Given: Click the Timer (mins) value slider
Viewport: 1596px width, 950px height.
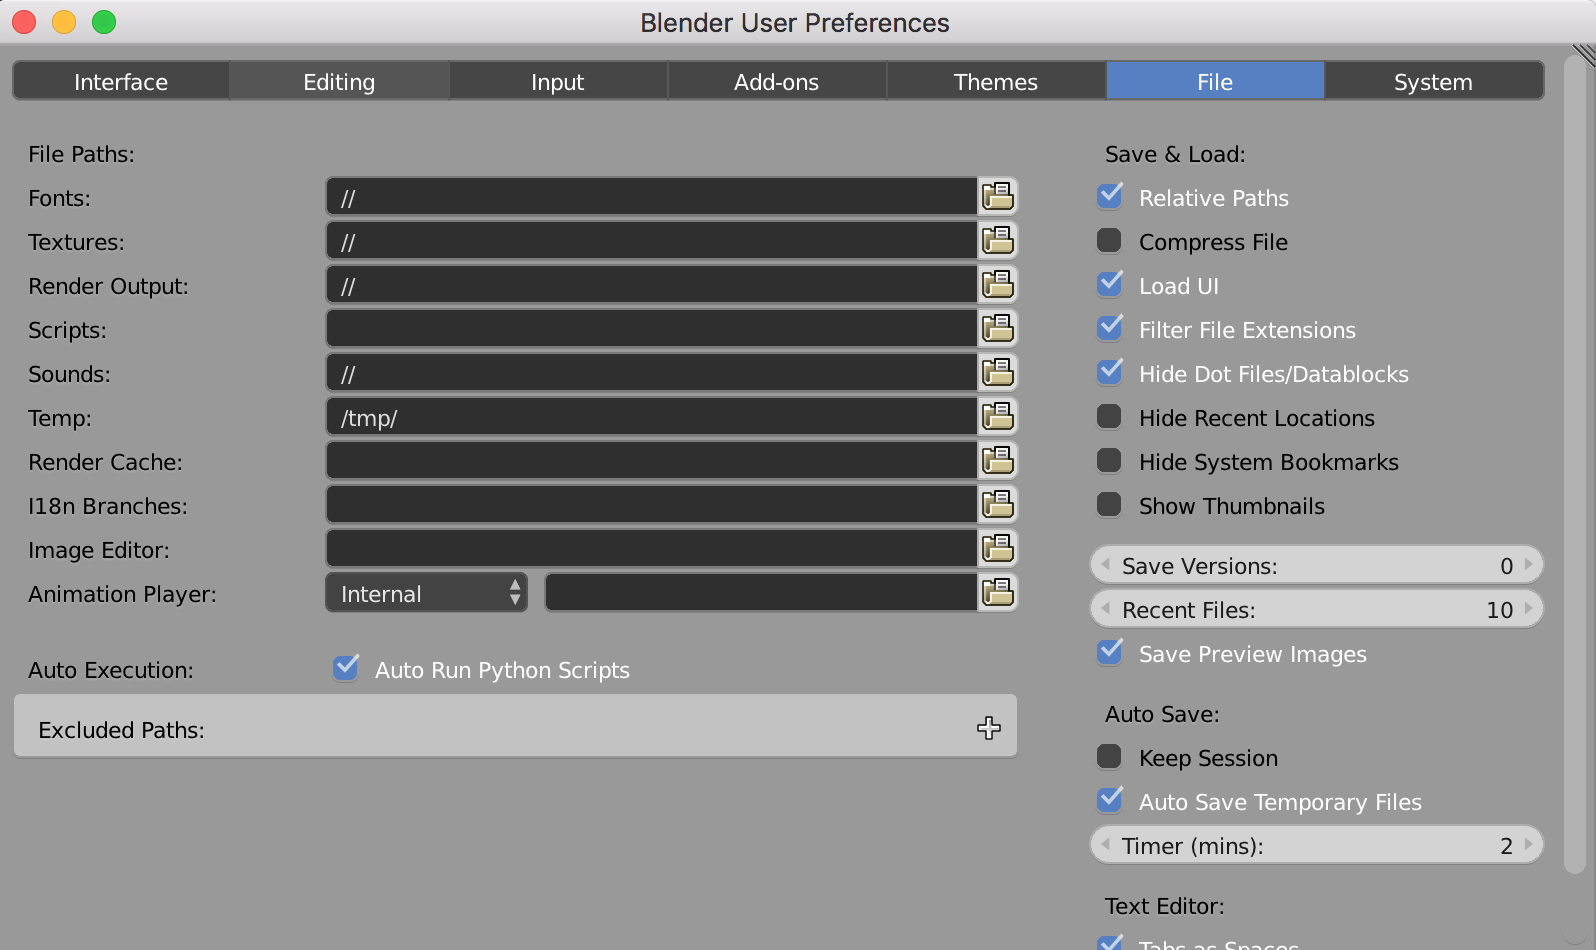Looking at the screenshot, I should (x=1316, y=845).
